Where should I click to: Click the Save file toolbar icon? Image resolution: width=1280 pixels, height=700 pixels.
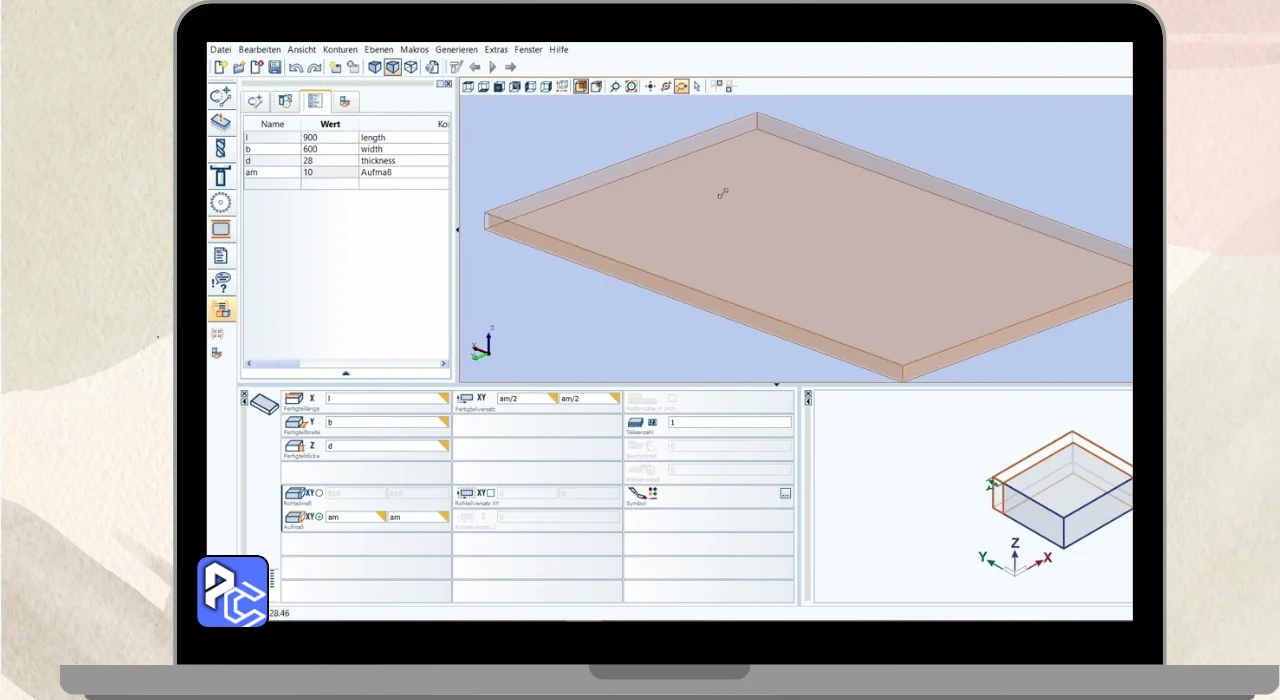274,67
